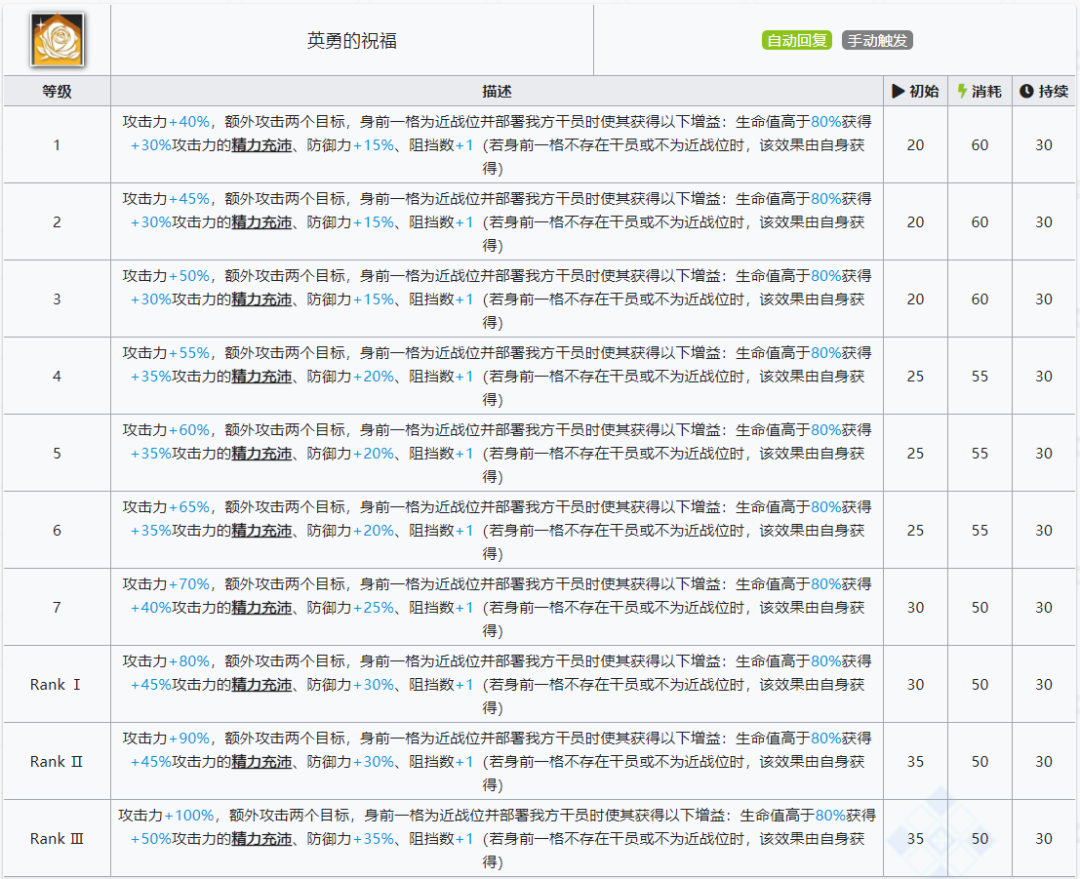Open the 精力充沛 link in level 1 row
This screenshot has width=1080, height=879.
262,145
